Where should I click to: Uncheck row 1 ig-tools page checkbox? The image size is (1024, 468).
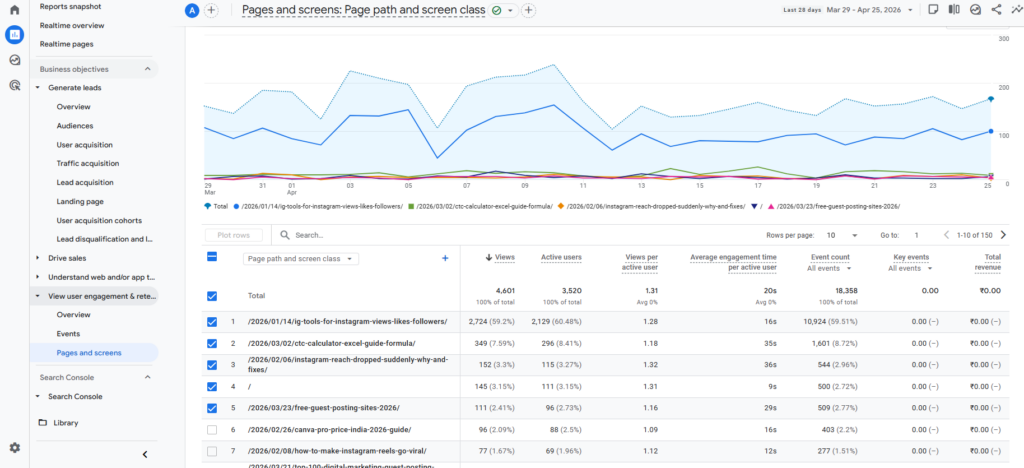coord(213,321)
